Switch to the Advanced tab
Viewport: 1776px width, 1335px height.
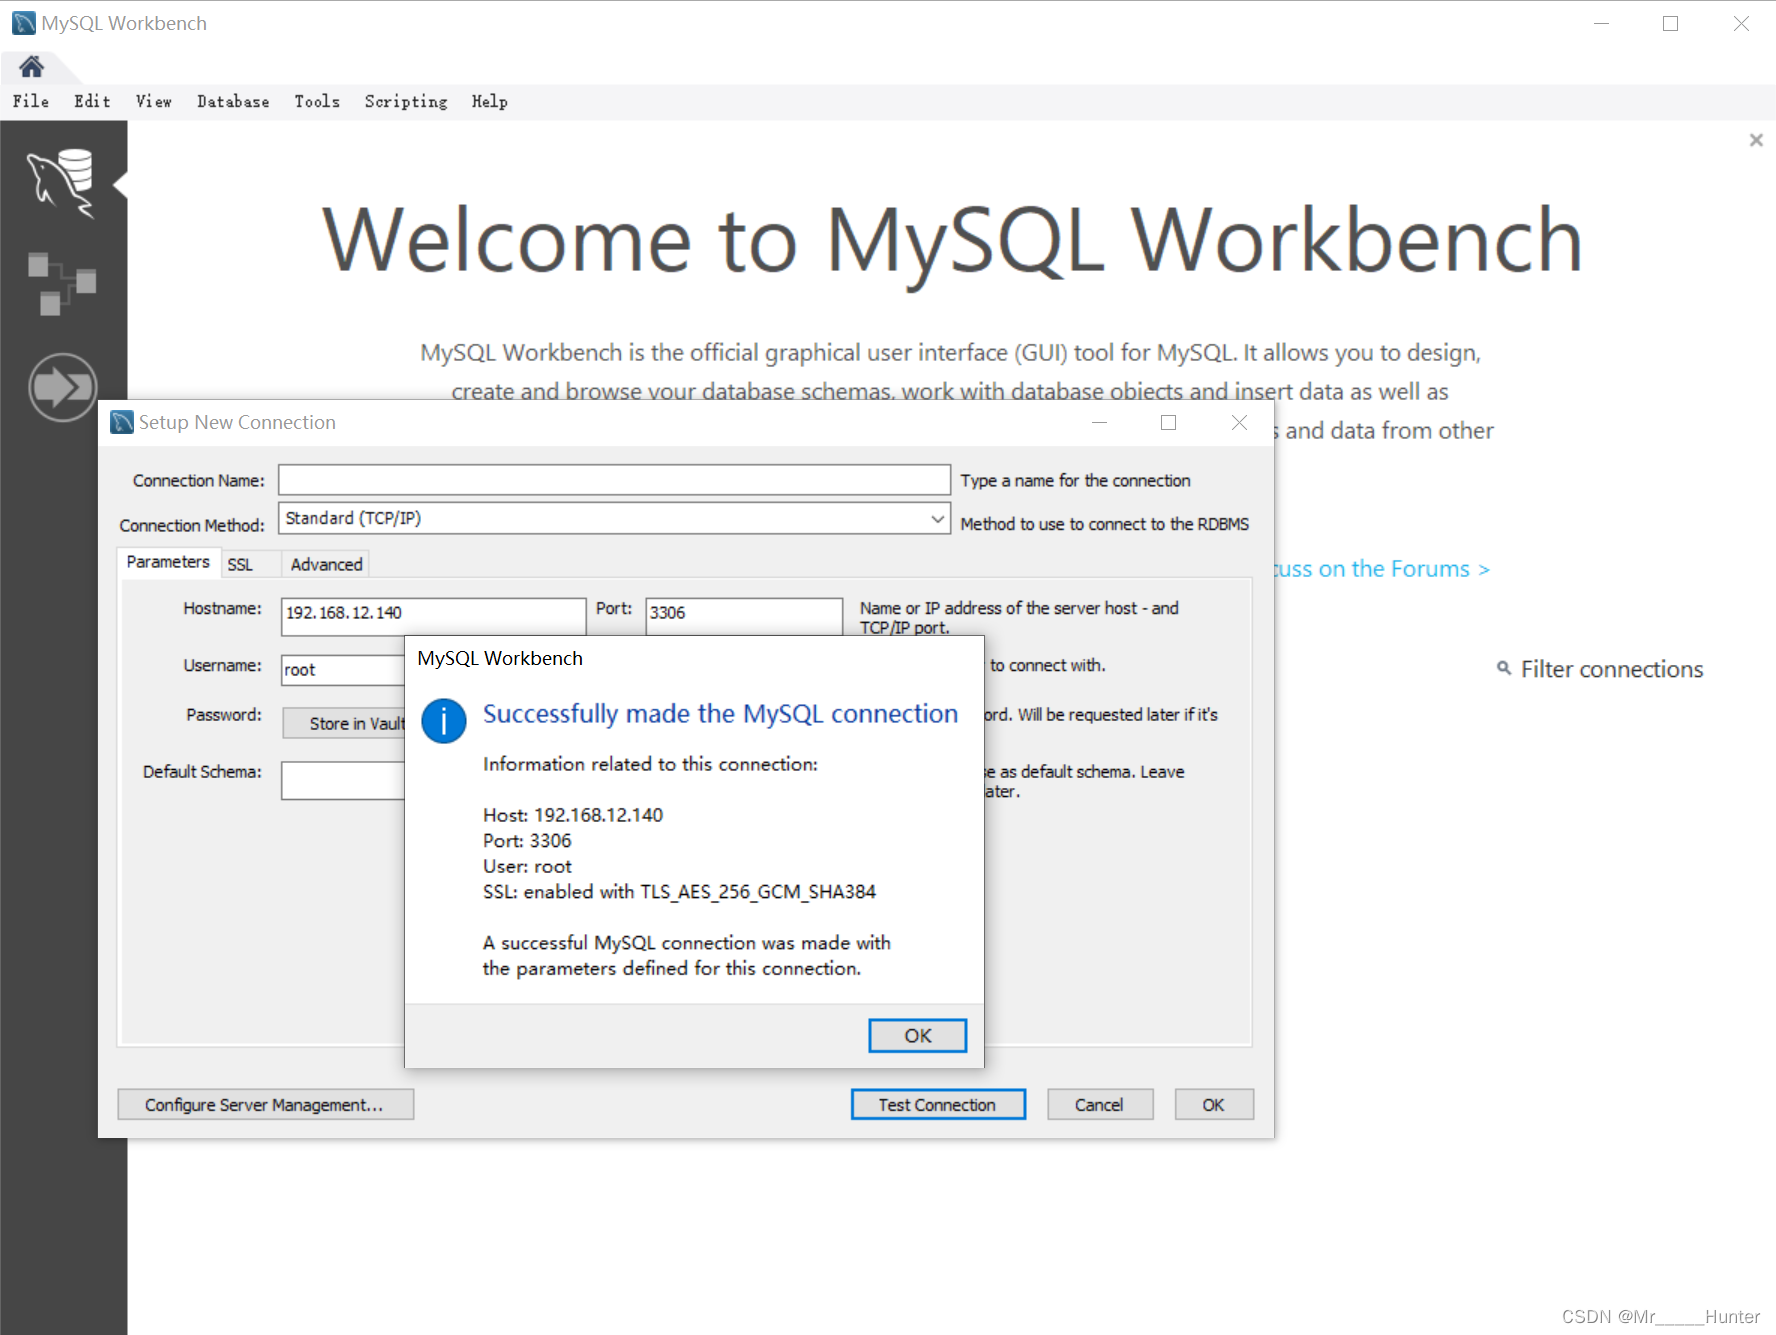click(x=326, y=564)
